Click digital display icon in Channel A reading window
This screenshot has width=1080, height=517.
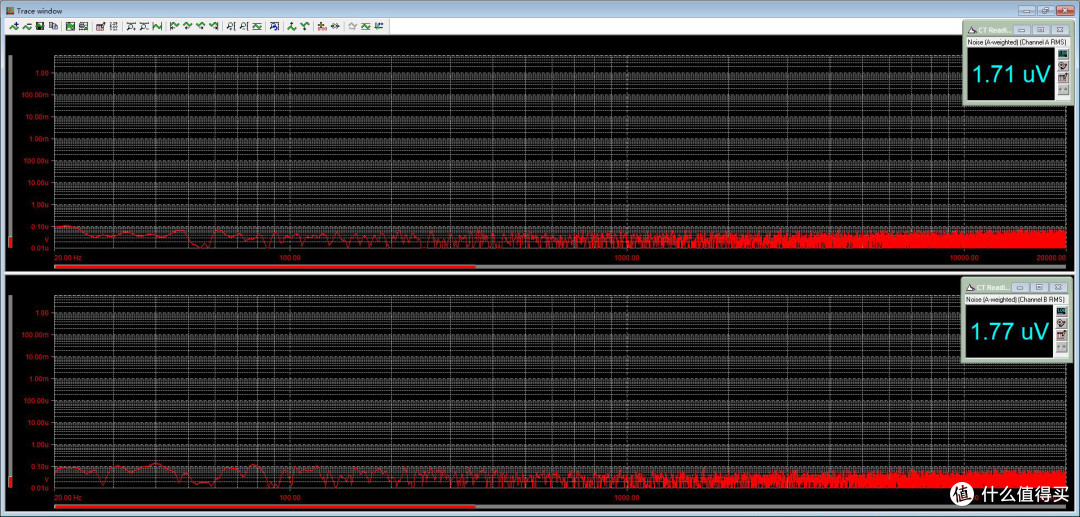pyautogui.click(x=1063, y=54)
